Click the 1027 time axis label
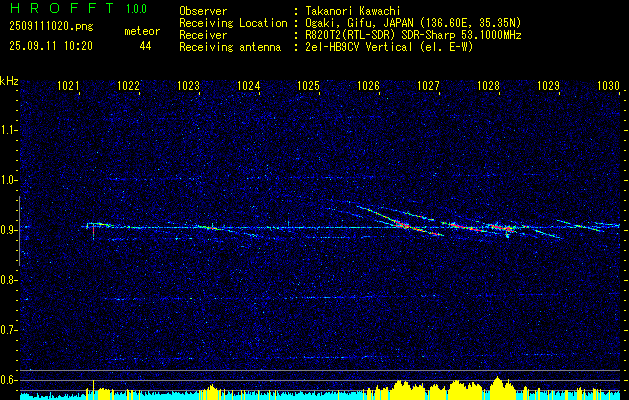This screenshot has width=629, height=400. click(428, 85)
